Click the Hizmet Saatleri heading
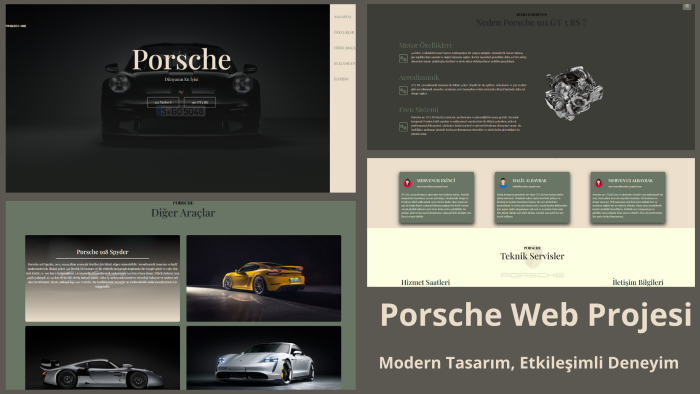This screenshot has width=700, height=394. coord(425,282)
